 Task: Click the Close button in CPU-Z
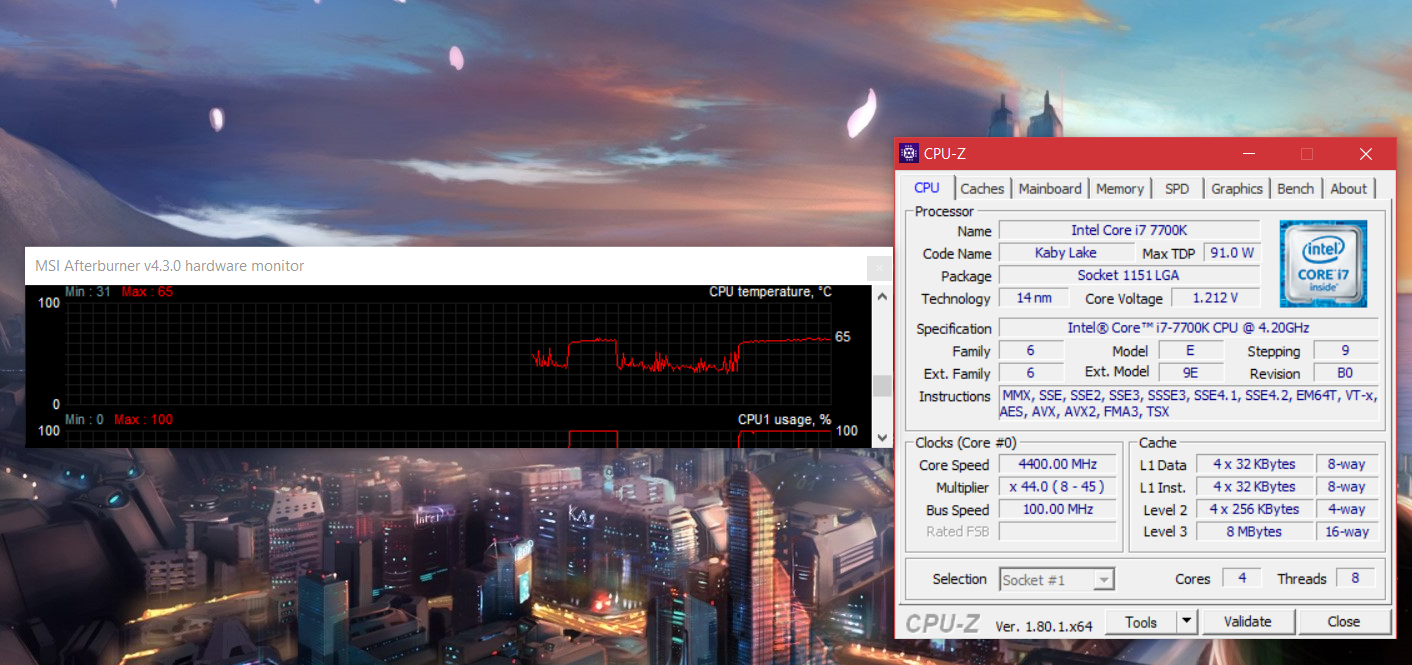[x=1344, y=622]
